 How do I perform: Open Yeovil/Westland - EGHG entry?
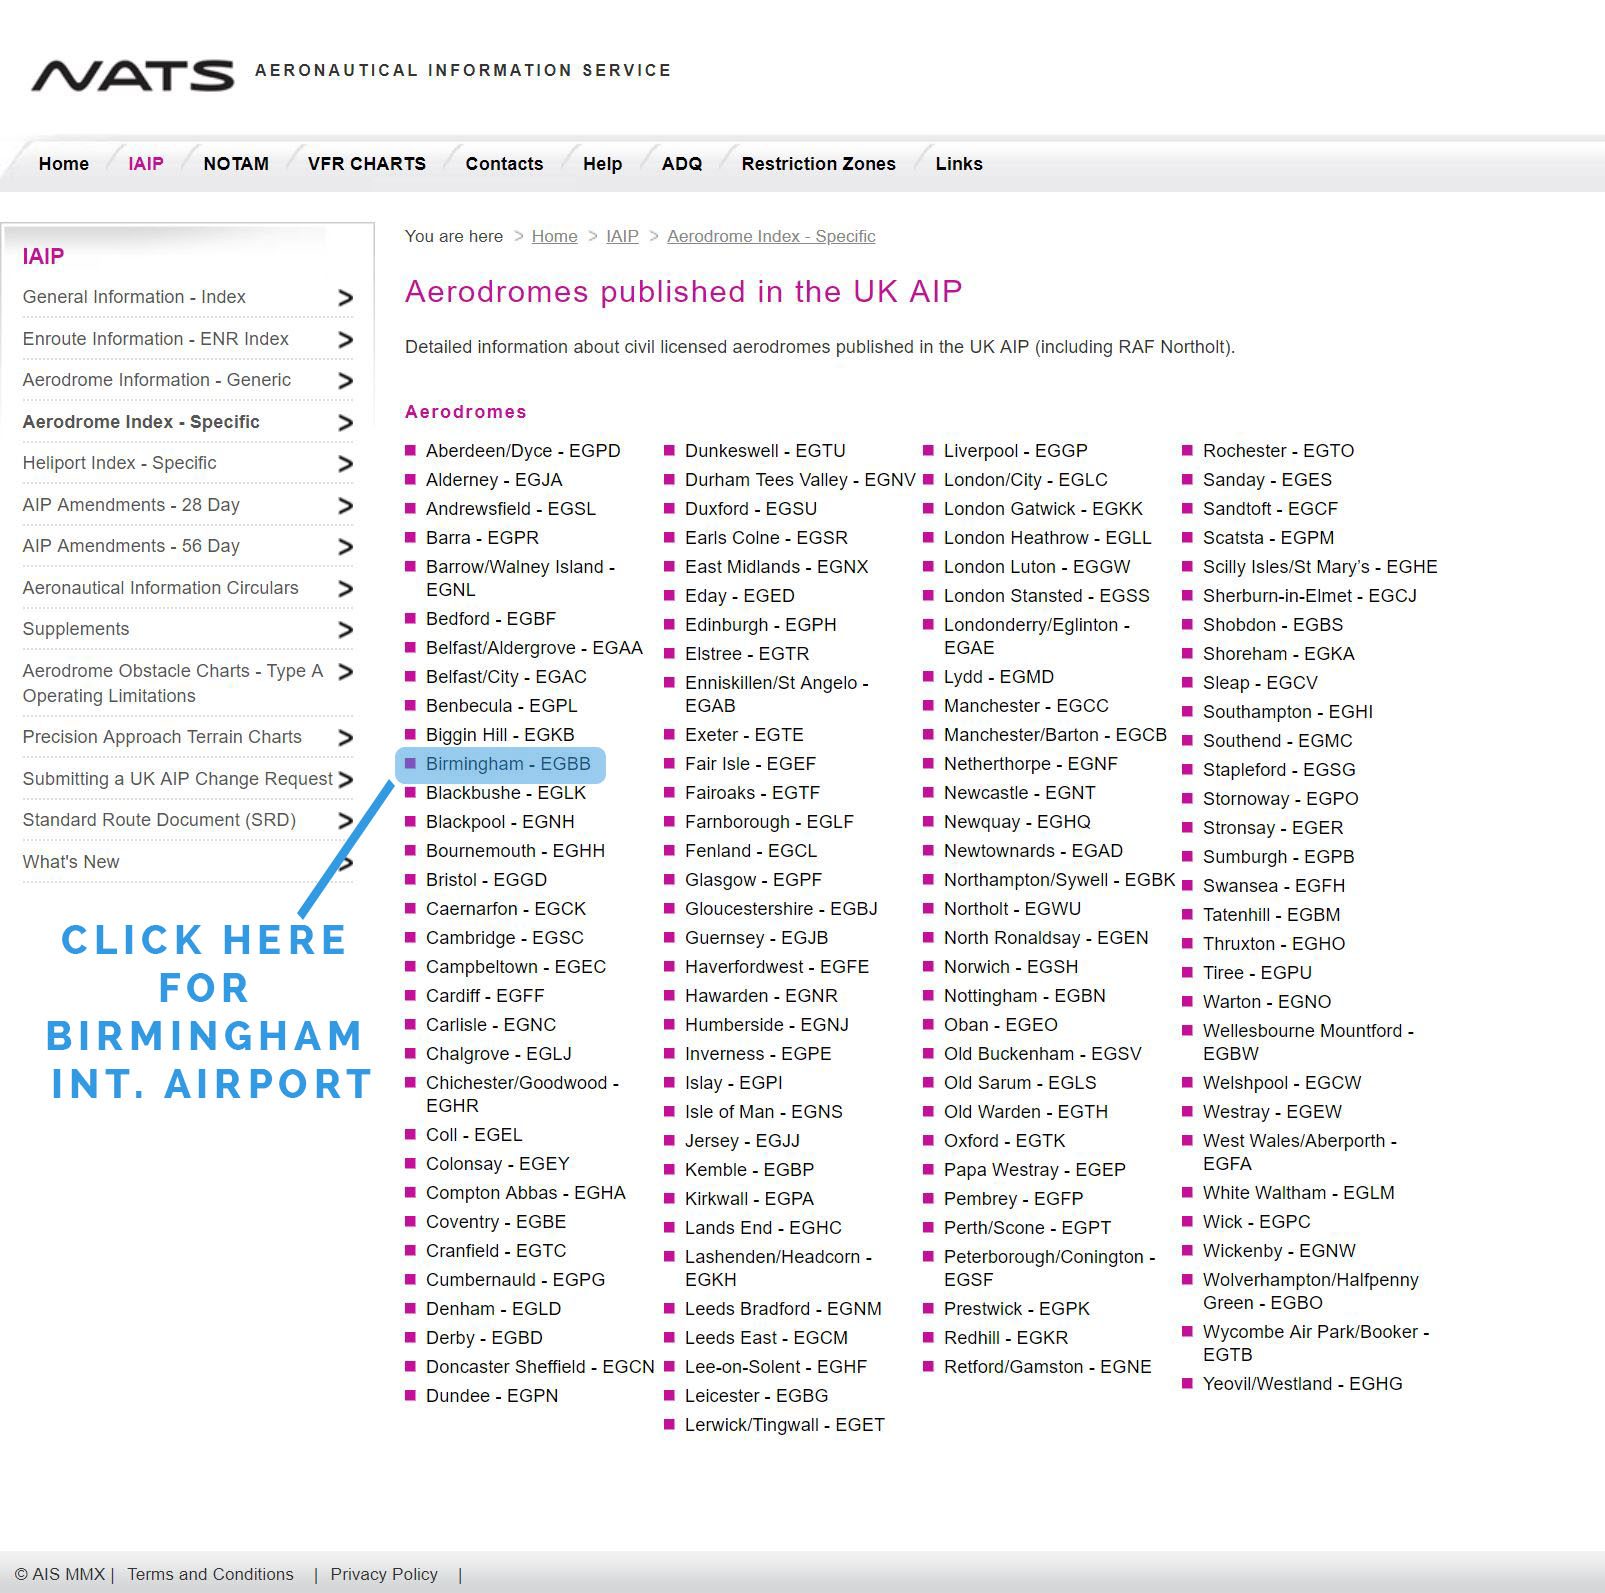pos(1303,1384)
